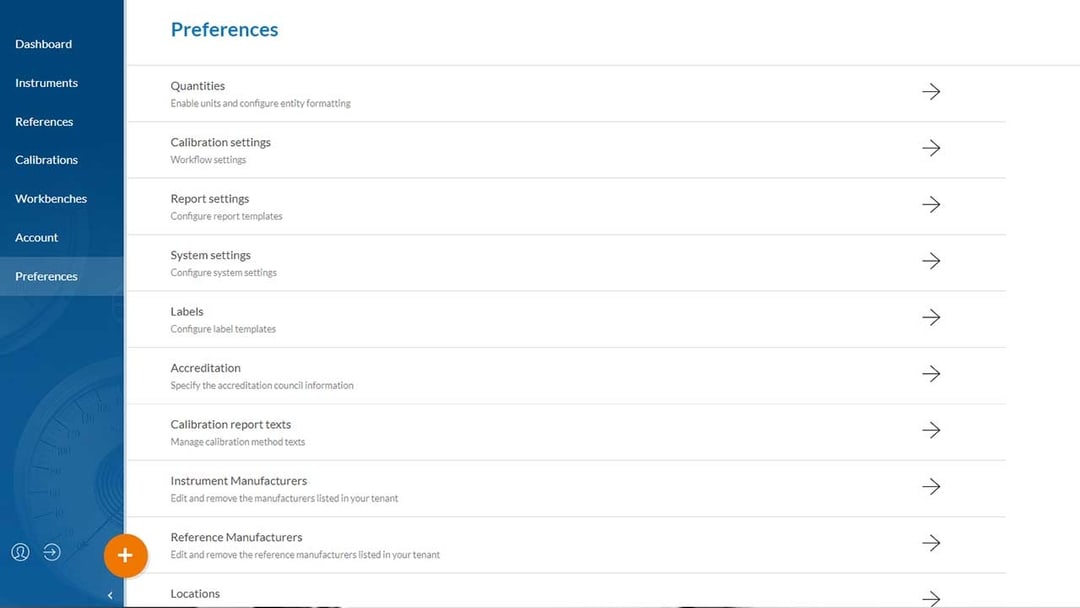Screen dimensions: 1080x608
Task: Click the Locations preference title
Action: tap(195, 594)
